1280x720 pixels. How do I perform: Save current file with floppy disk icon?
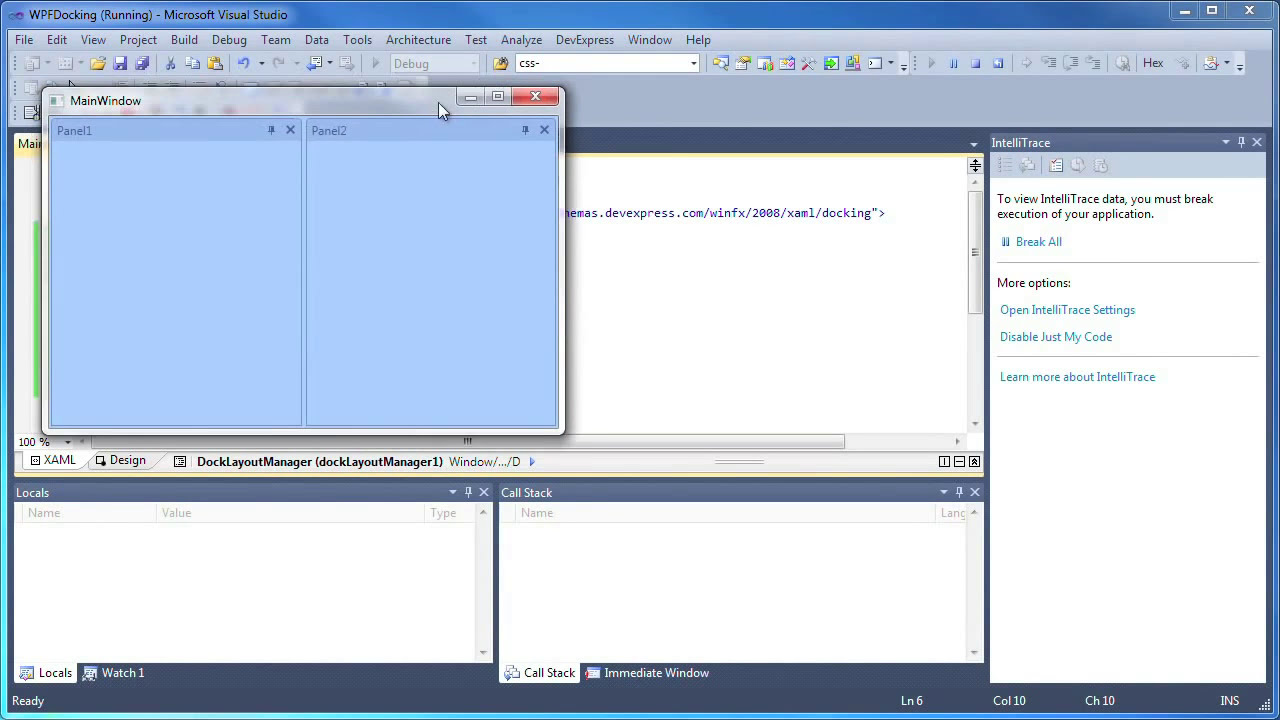[120, 63]
